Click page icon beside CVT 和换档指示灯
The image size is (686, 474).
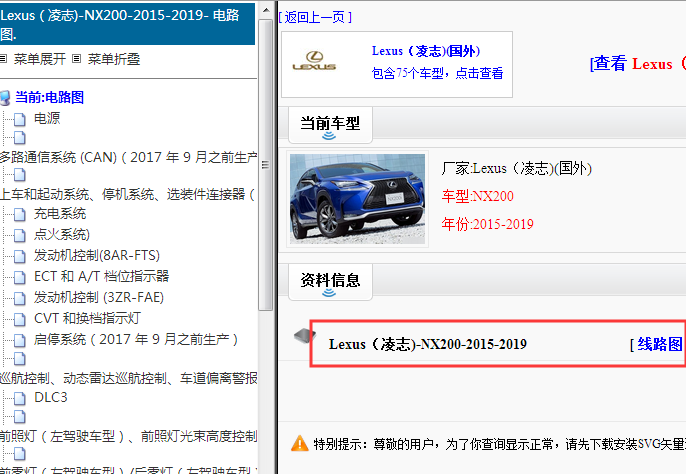[x=19, y=320]
